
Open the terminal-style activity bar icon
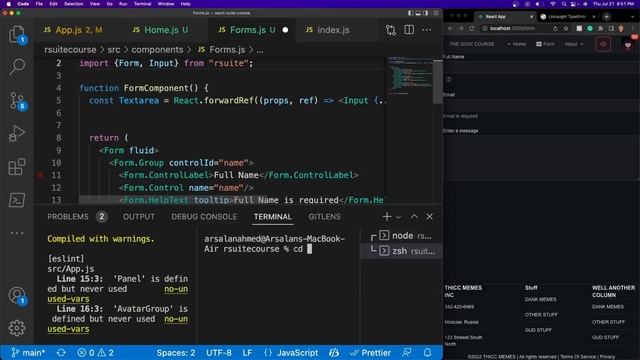[x=17, y=200]
